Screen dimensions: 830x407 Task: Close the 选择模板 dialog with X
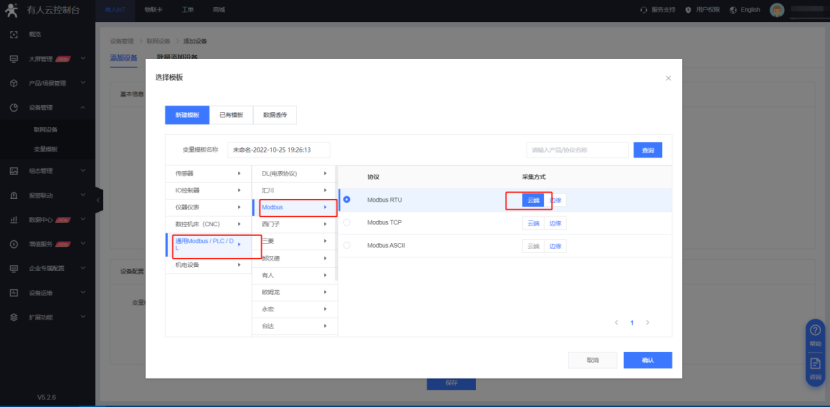pyautogui.click(x=668, y=77)
